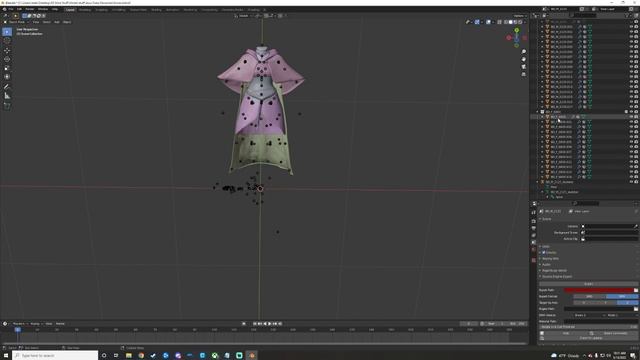Open the Help menu

(x=55, y=9)
